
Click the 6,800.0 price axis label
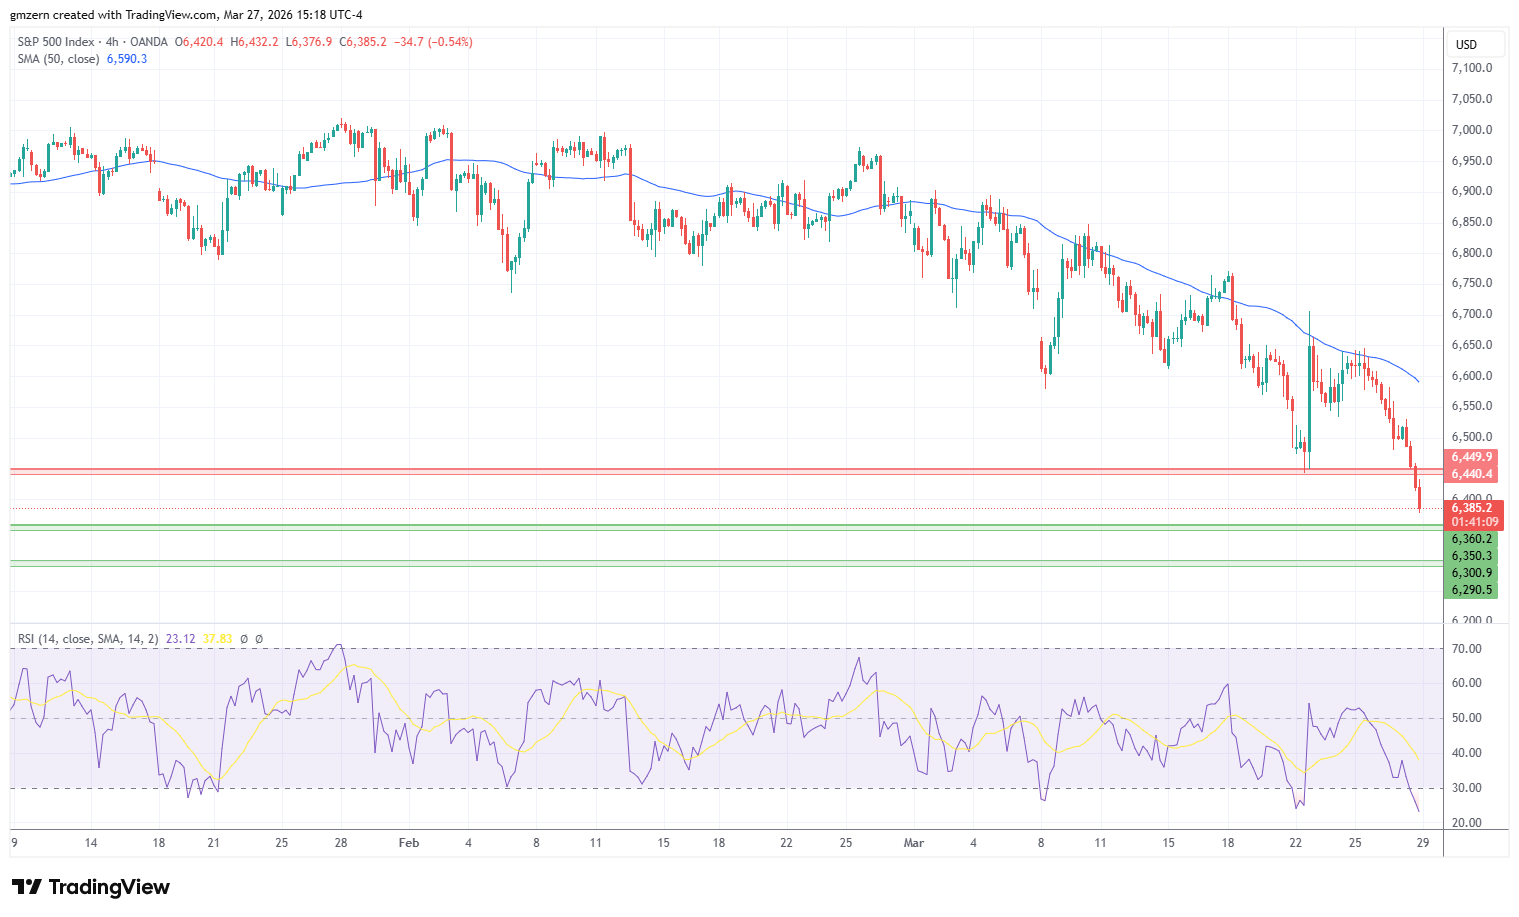(1472, 253)
